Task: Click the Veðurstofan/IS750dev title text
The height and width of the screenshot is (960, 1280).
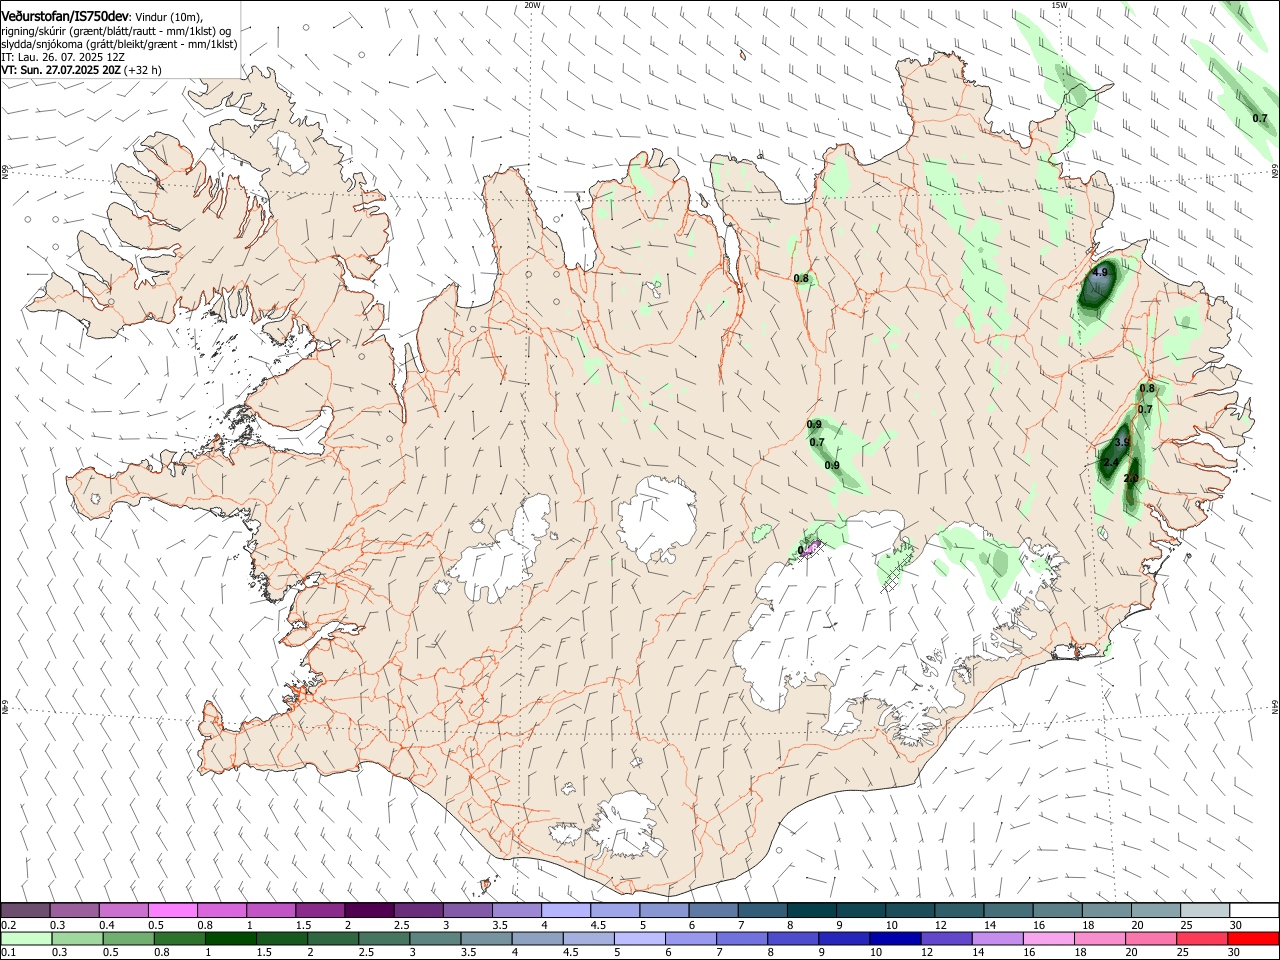Action: pyautogui.click(x=64, y=17)
